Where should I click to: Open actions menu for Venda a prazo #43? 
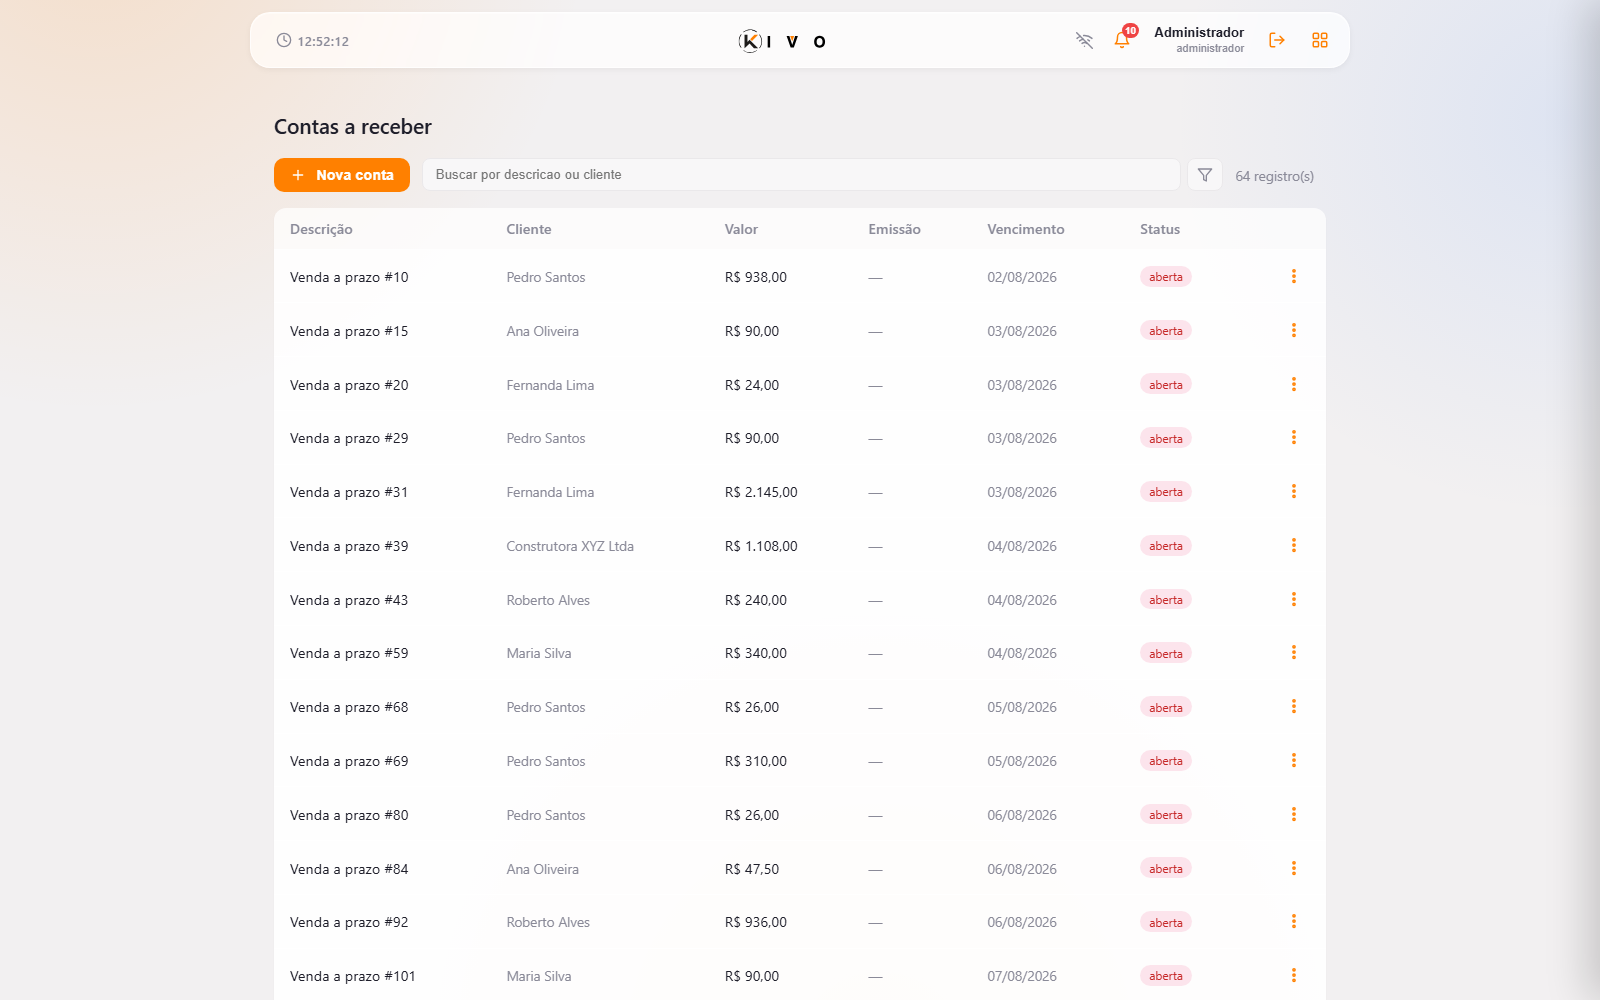pyautogui.click(x=1293, y=599)
